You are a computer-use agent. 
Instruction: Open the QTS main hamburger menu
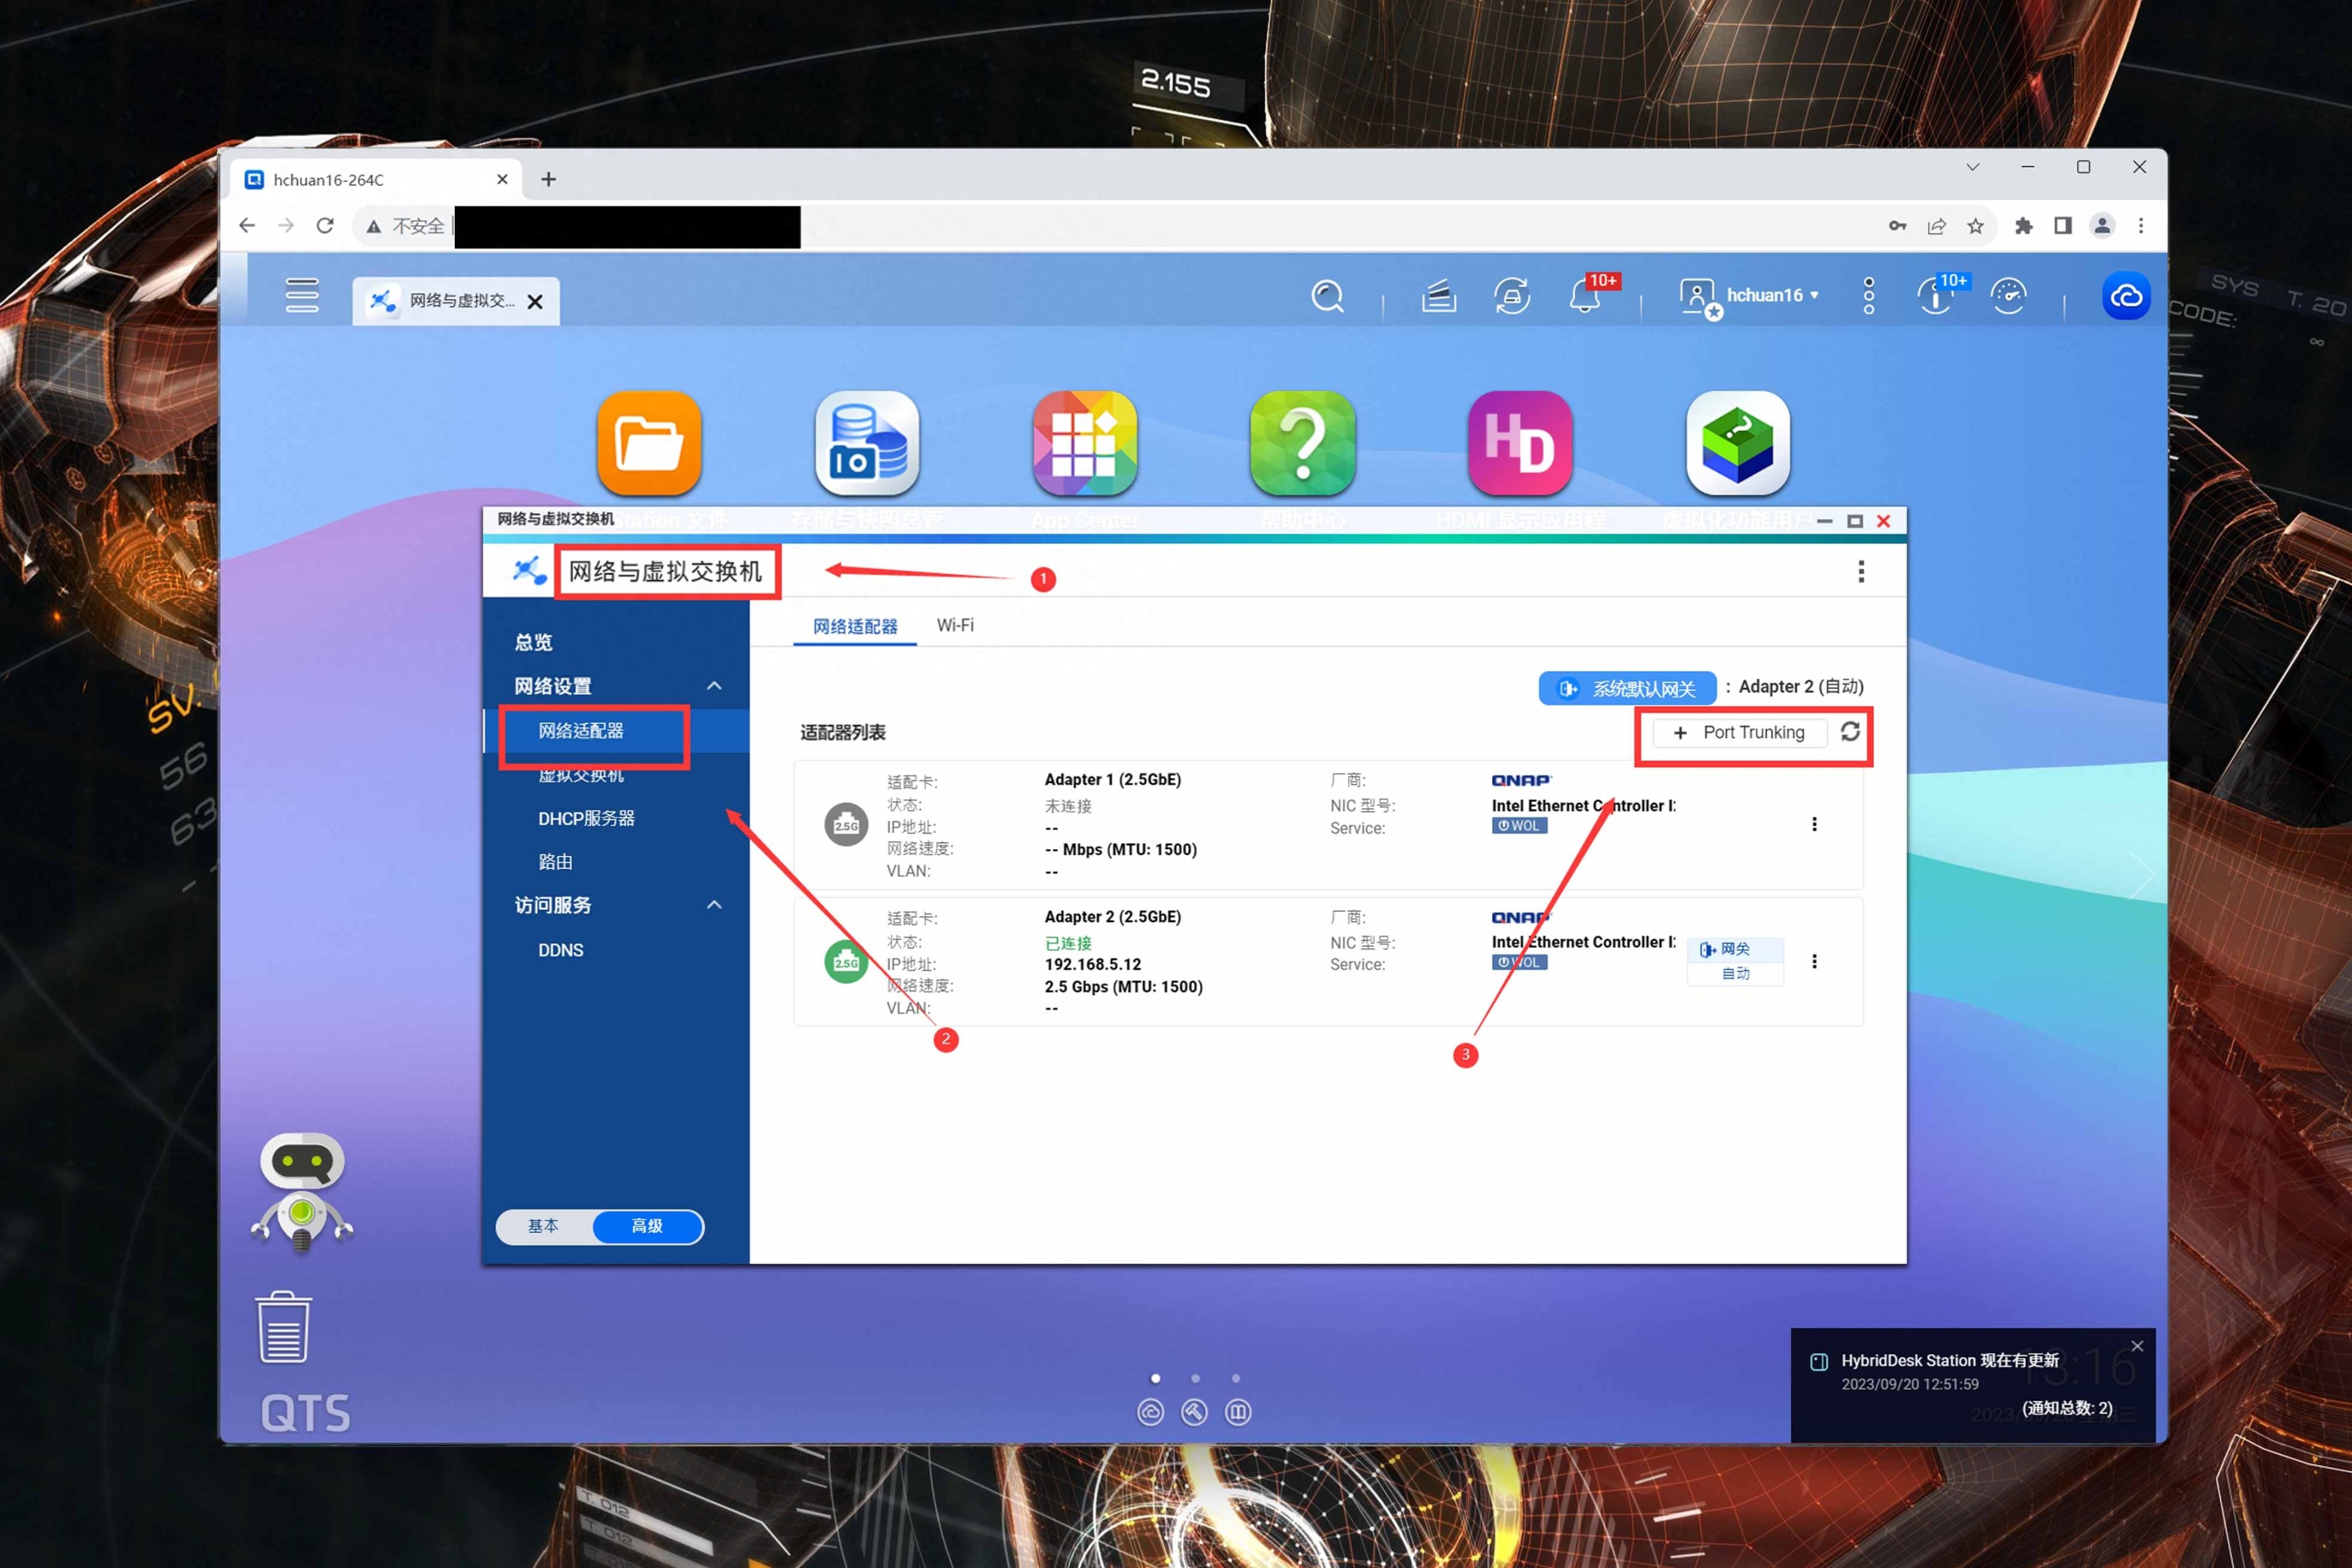302,296
